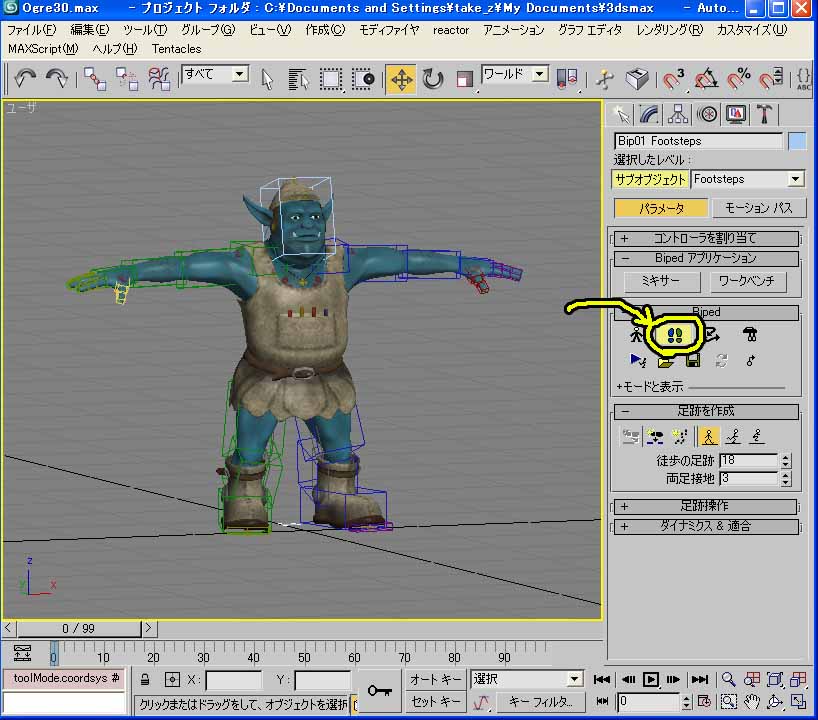The height and width of the screenshot is (720, 818).
Task: Click the 両足接地 value field
Action: click(x=749, y=478)
